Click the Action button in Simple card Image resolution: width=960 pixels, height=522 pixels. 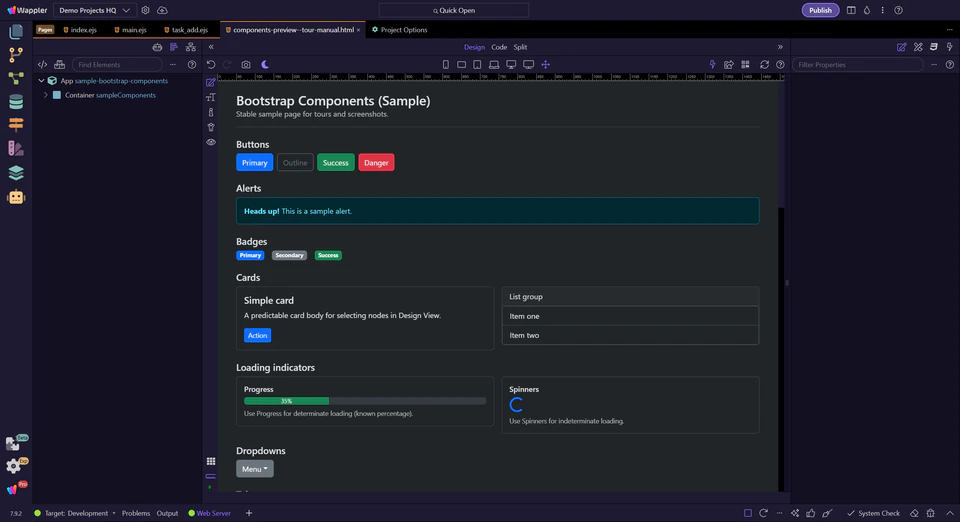point(257,335)
